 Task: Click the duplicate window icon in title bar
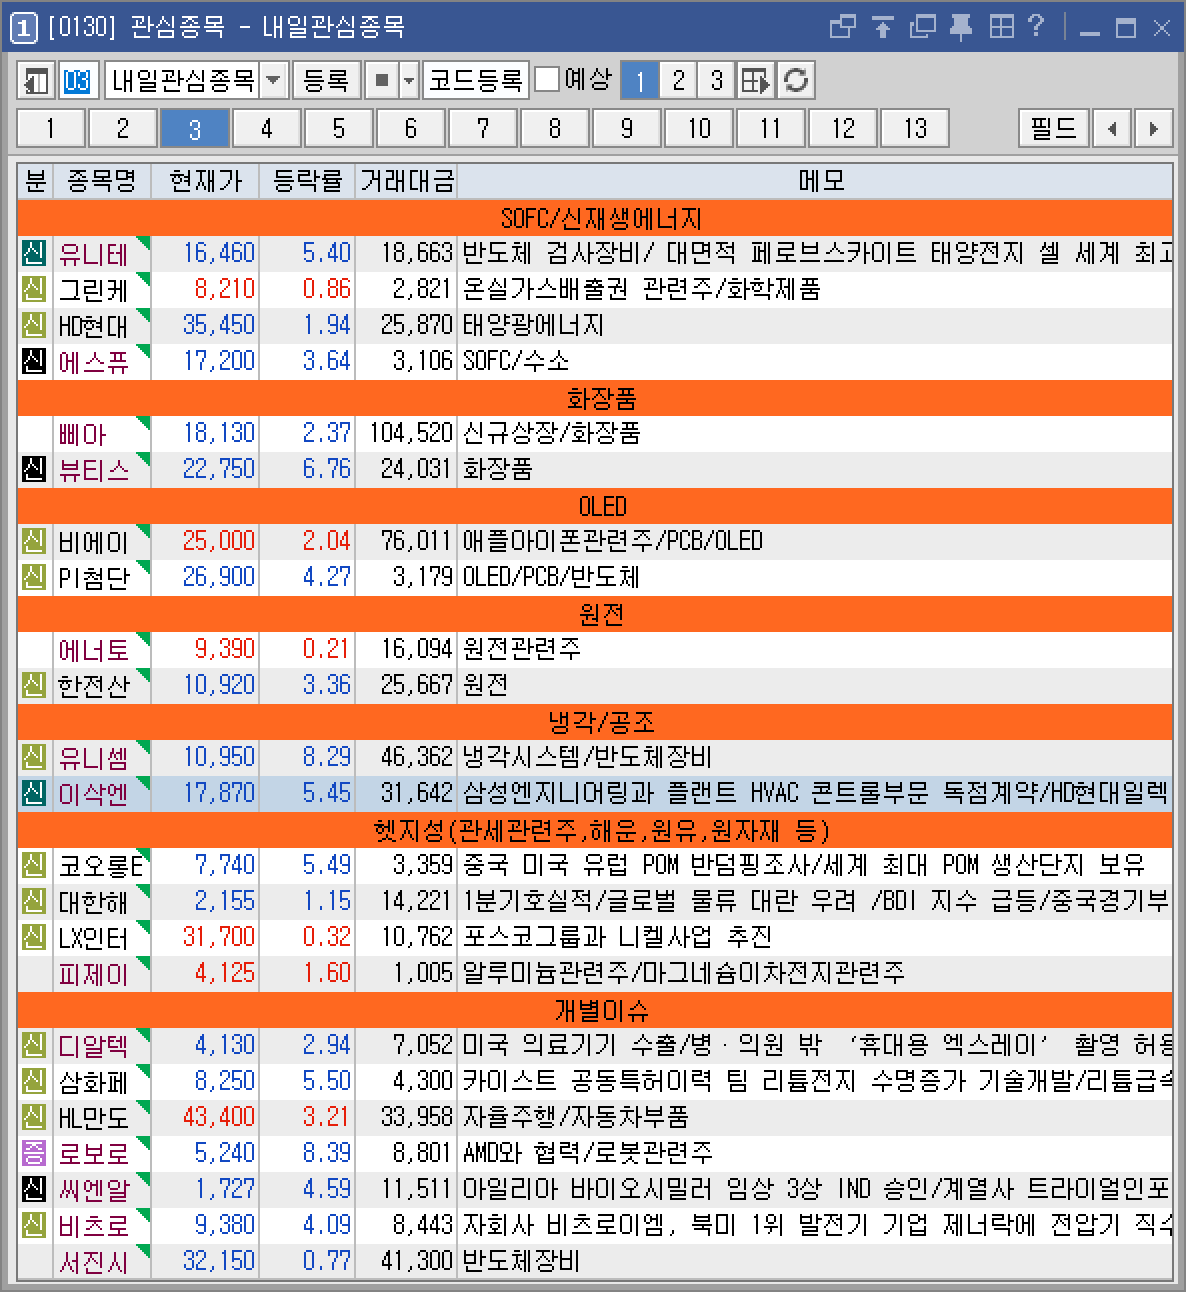click(922, 27)
